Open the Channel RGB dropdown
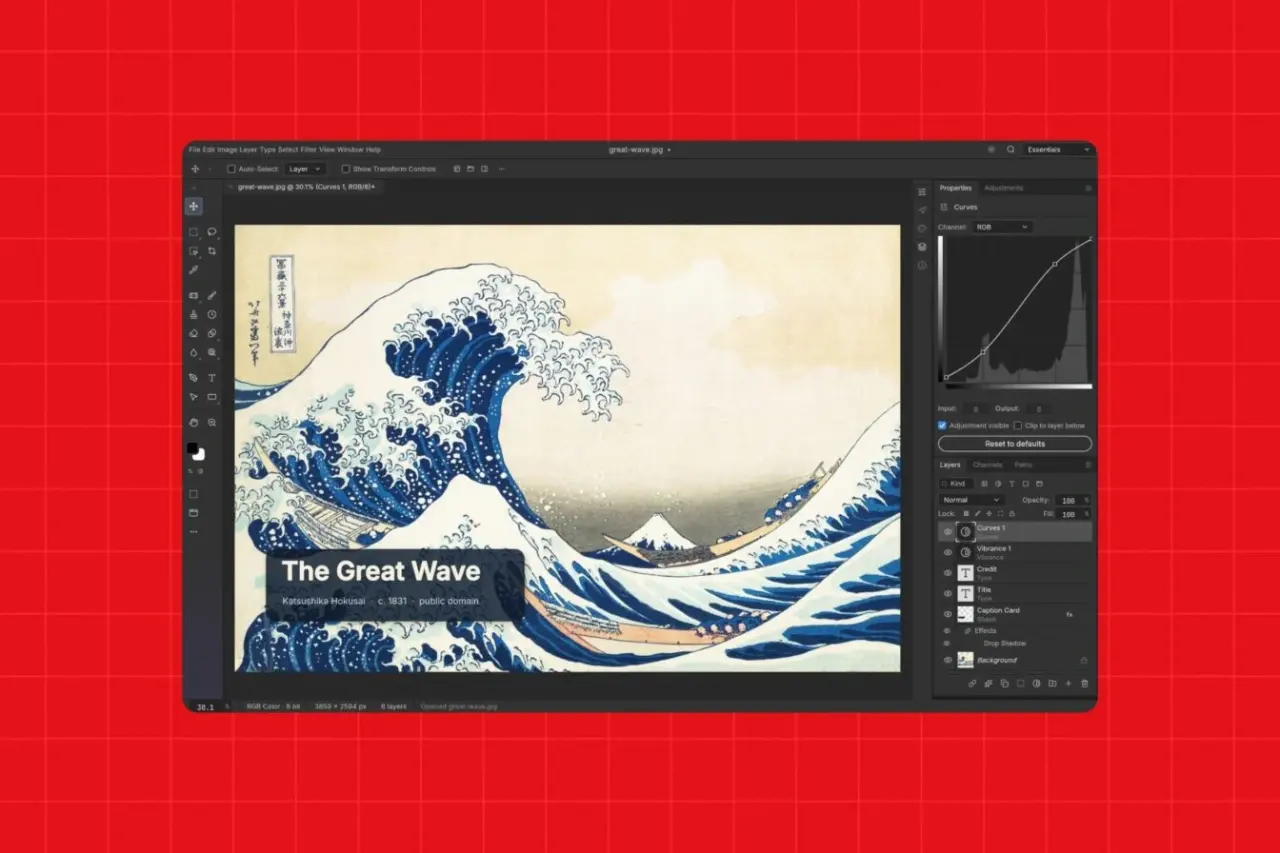1280x853 pixels. point(1002,227)
